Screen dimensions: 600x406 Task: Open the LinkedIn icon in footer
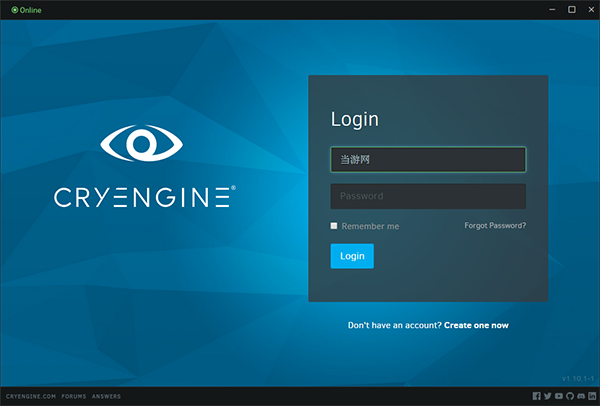tap(592, 396)
